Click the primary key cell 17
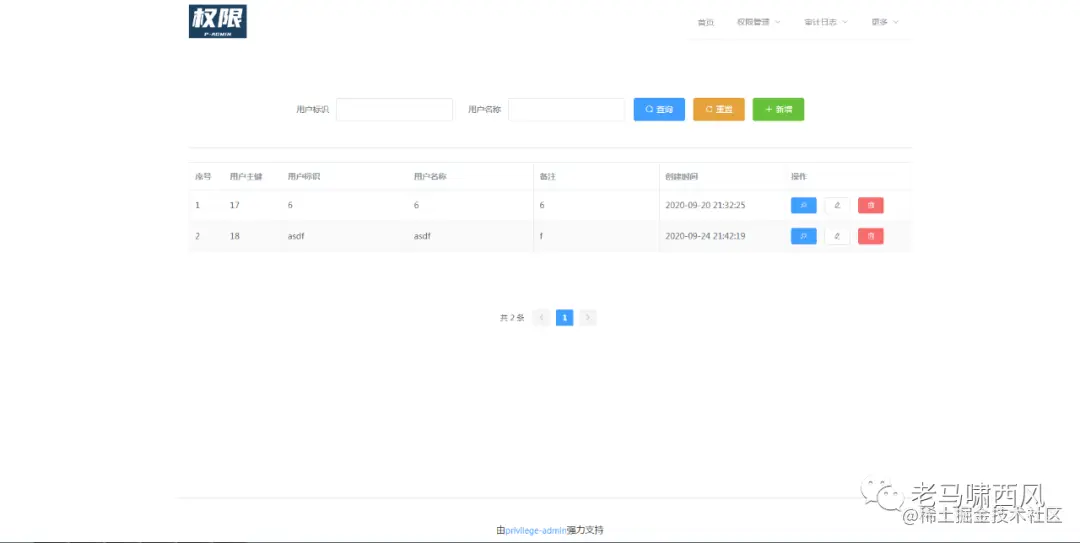This screenshot has width=1080, height=543. 235,205
